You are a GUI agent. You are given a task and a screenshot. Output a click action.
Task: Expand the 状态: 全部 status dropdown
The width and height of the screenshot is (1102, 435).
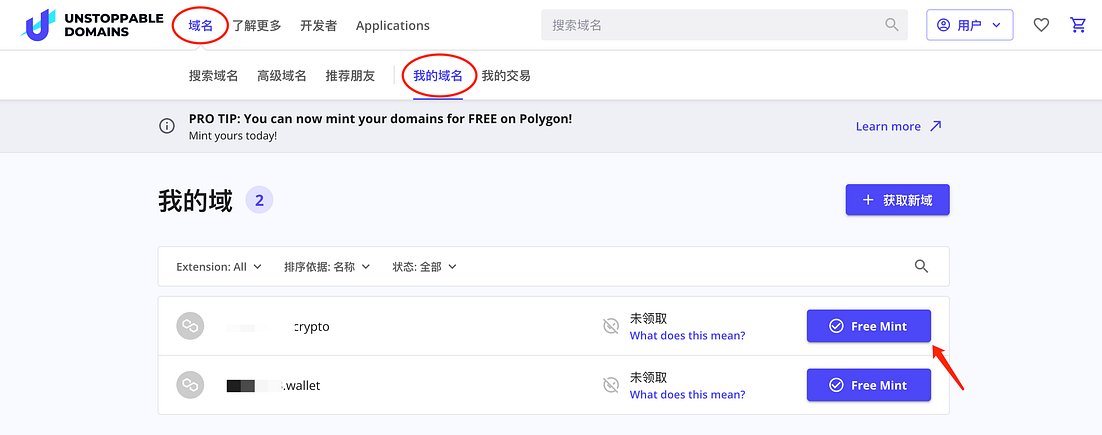point(424,267)
